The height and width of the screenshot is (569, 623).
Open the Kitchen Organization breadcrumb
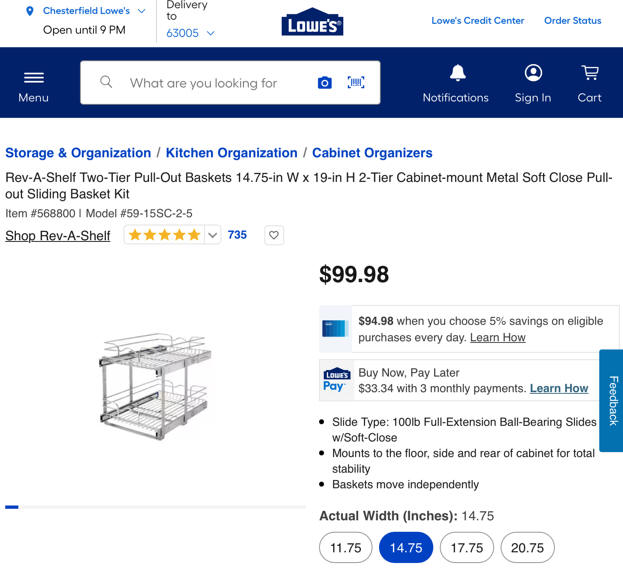point(231,153)
